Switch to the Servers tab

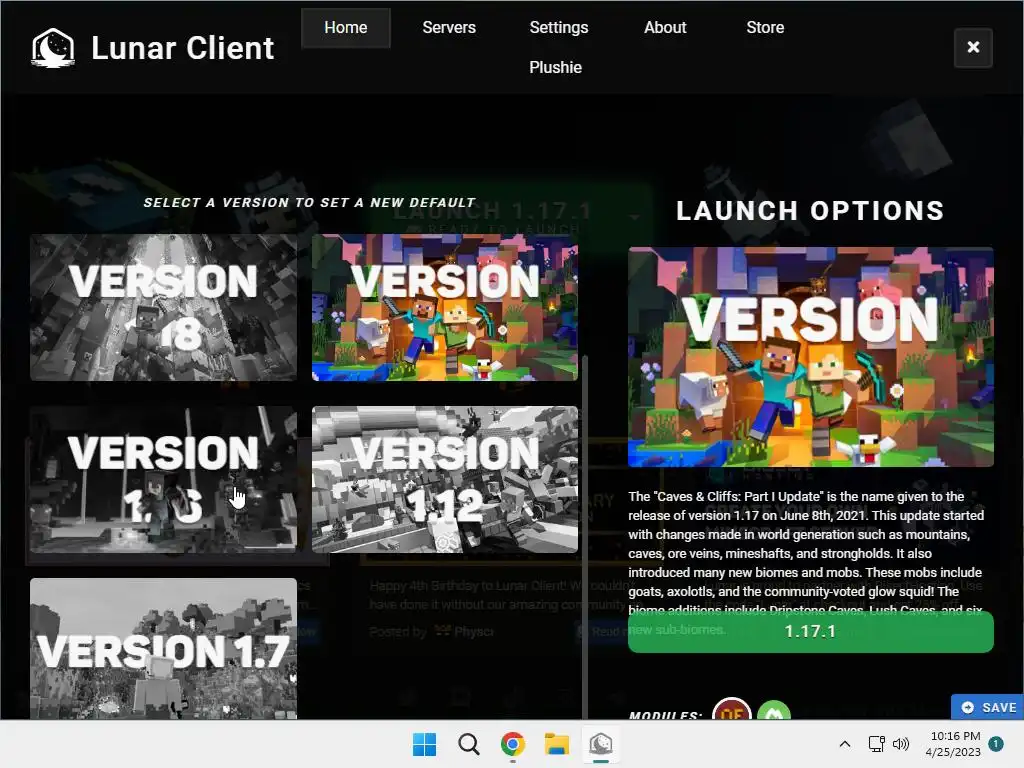click(449, 27)
